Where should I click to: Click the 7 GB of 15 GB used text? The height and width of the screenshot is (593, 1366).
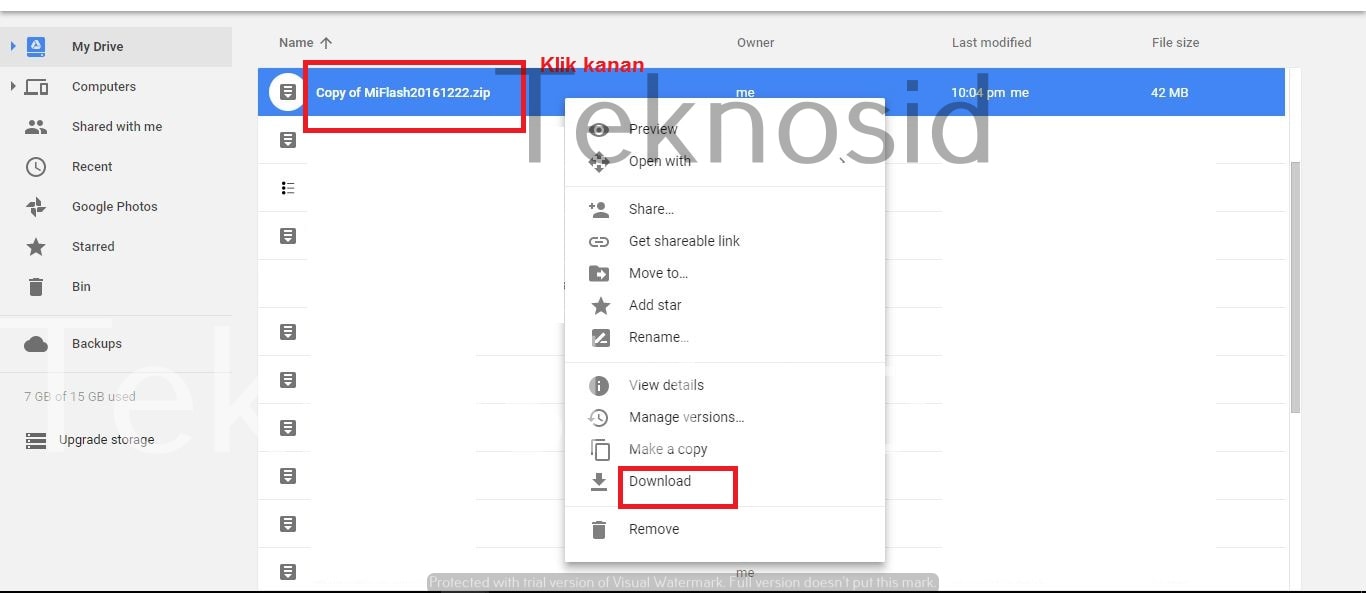point(80,397)
